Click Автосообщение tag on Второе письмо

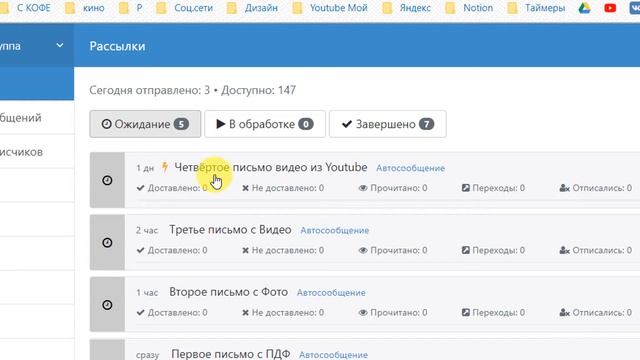(331, 293)
